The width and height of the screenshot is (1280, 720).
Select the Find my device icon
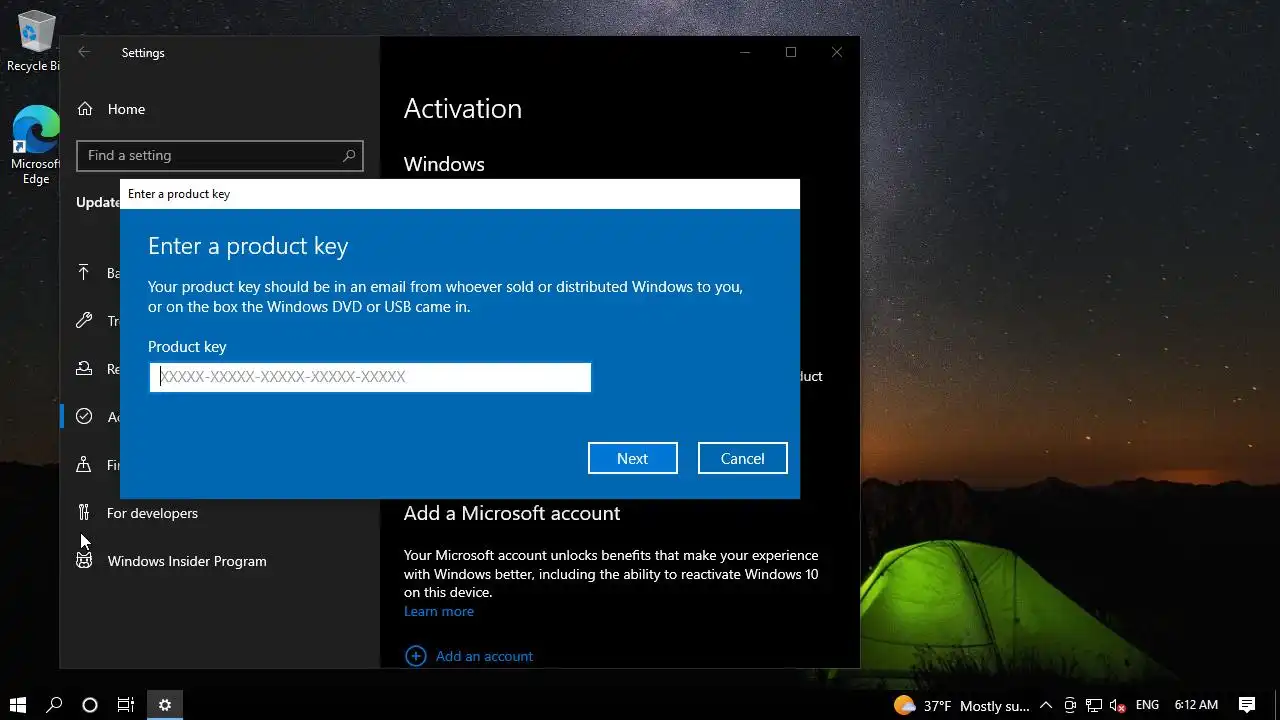pyautogui.click(x=85, y=464)
